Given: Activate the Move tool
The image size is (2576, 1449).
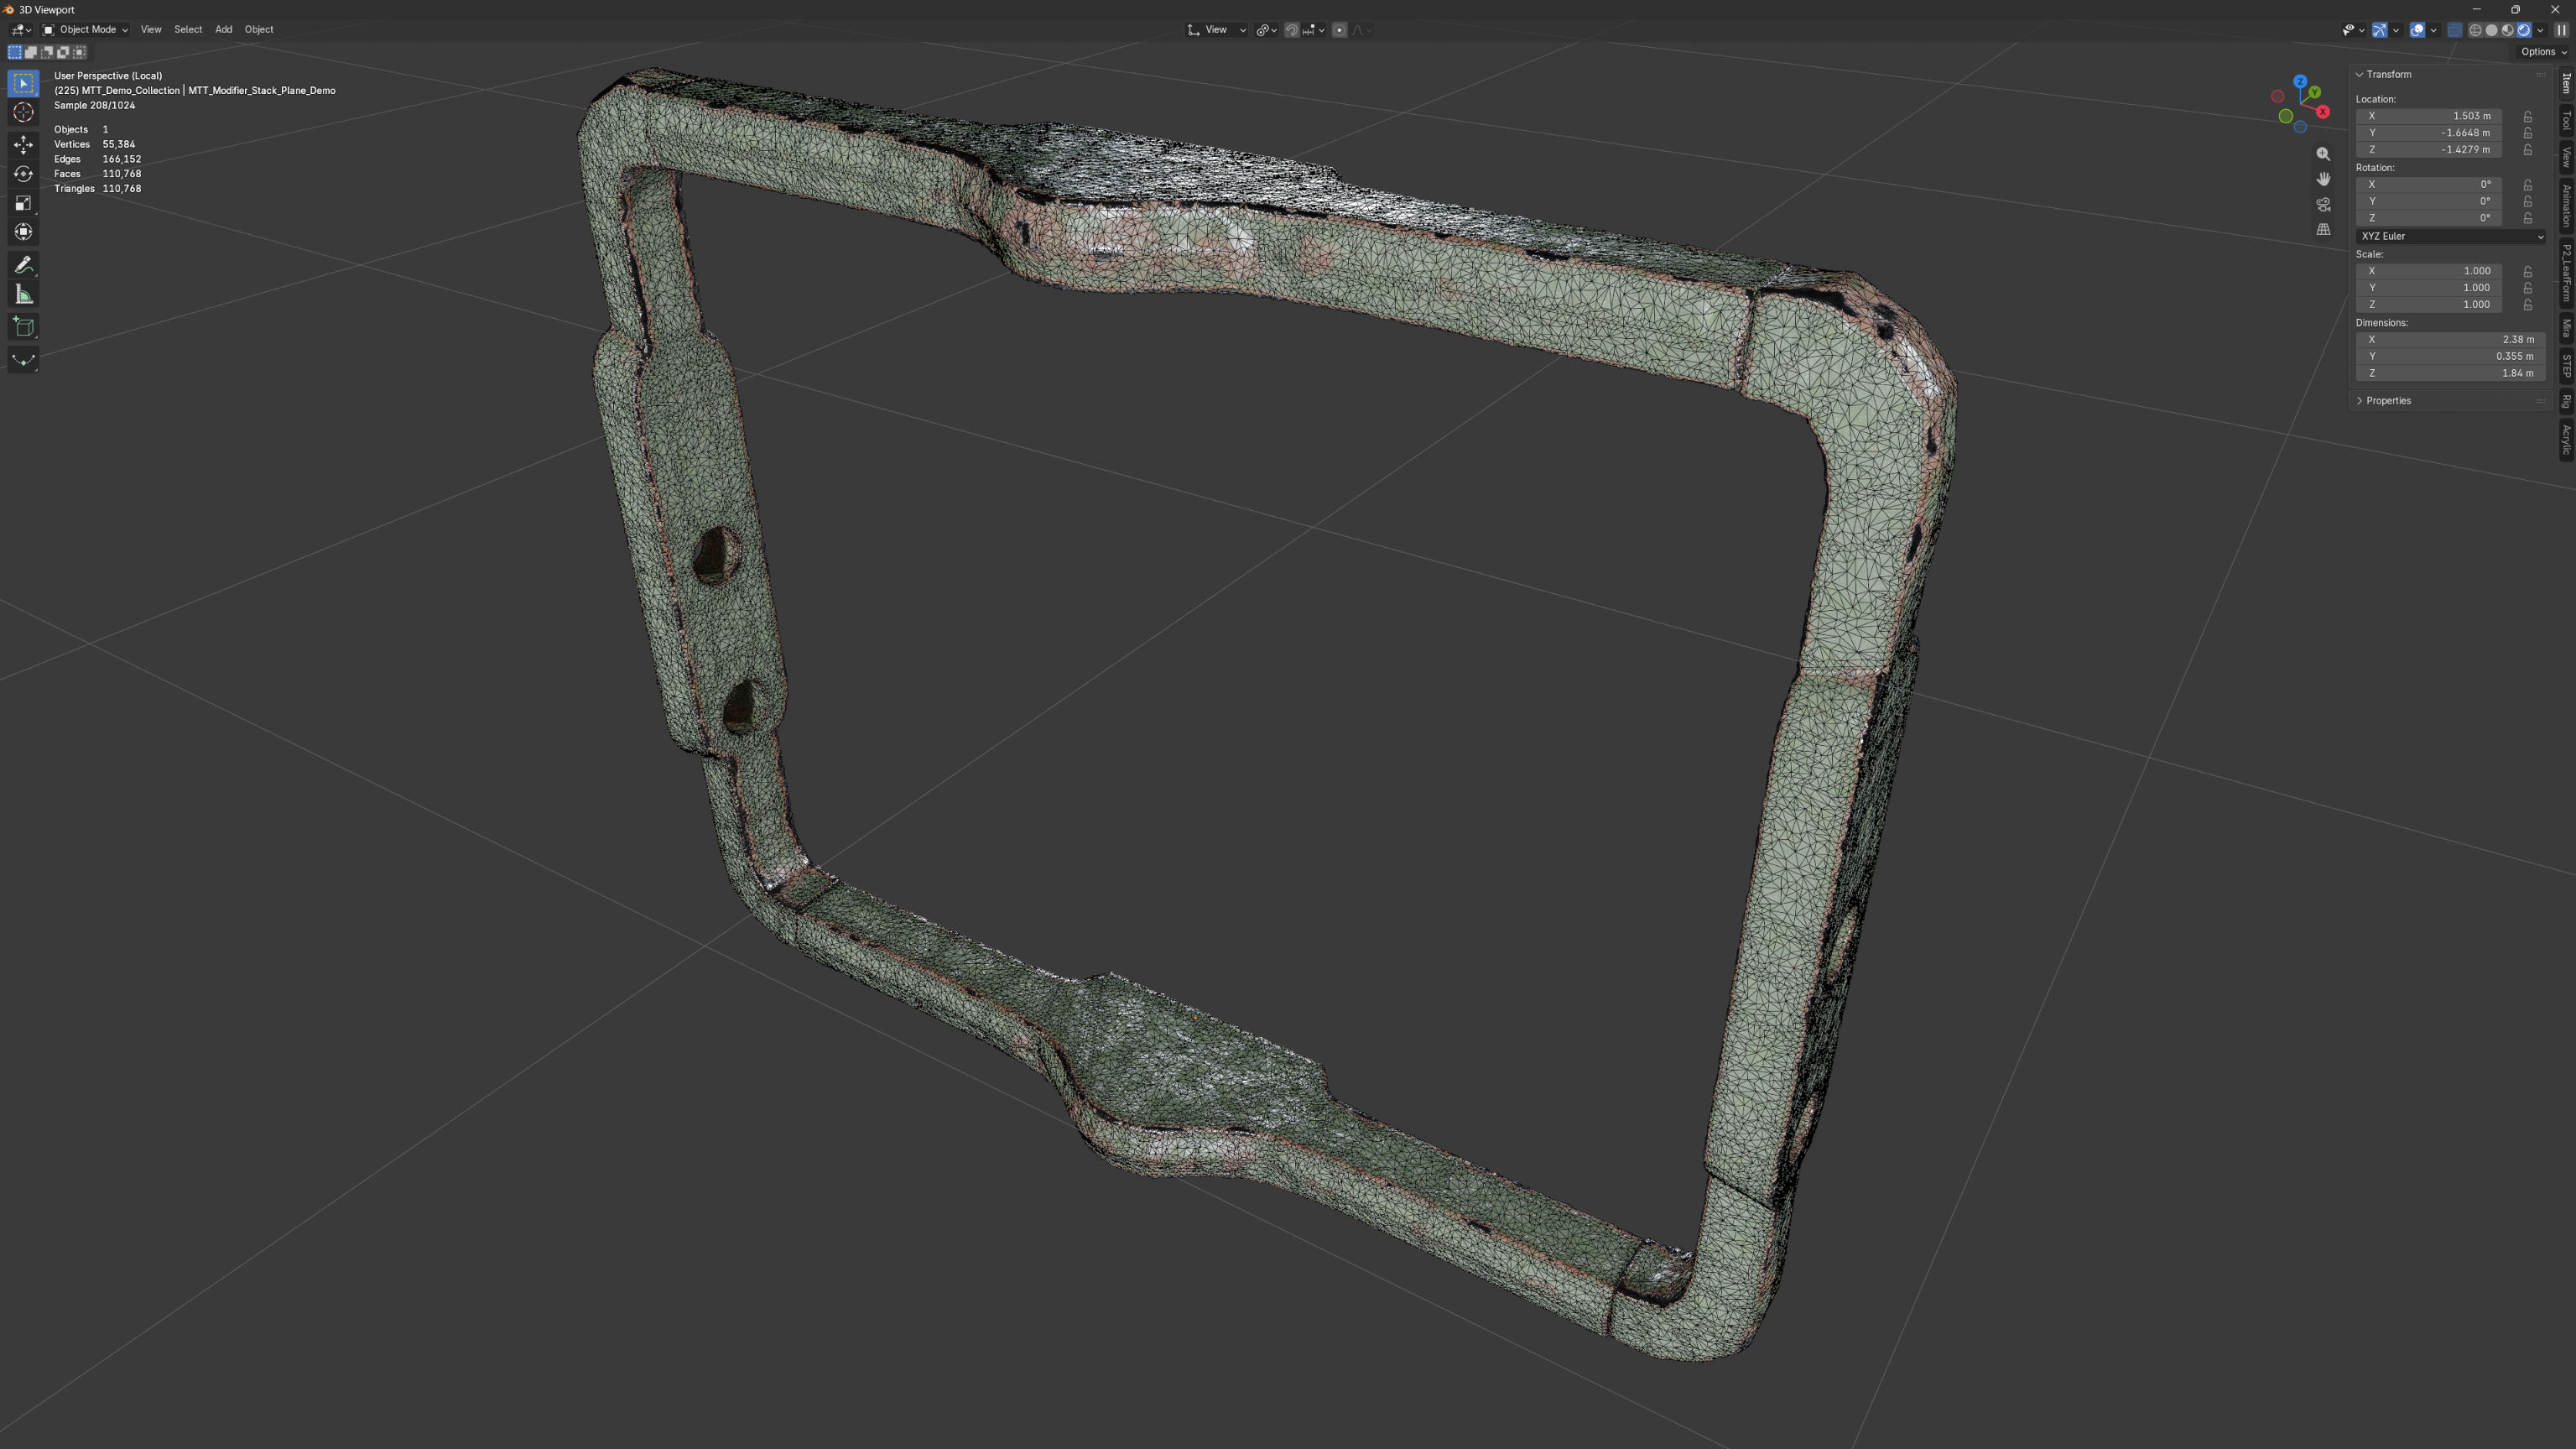Looking at the screenshot, I should tap(24, 144).
